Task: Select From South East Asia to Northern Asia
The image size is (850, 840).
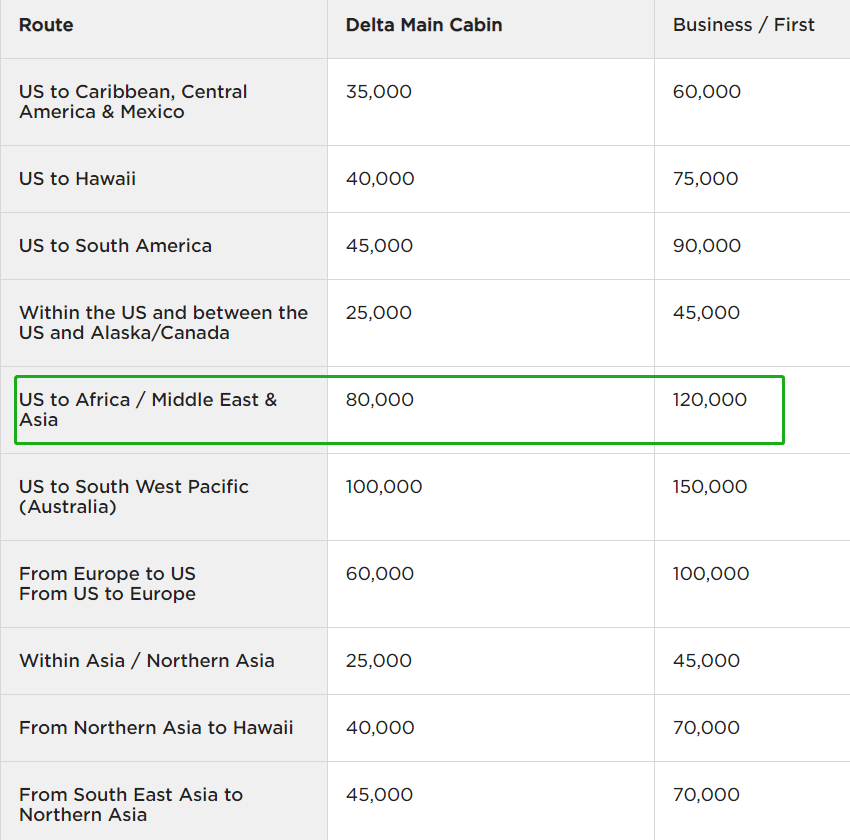Action: 131,805
